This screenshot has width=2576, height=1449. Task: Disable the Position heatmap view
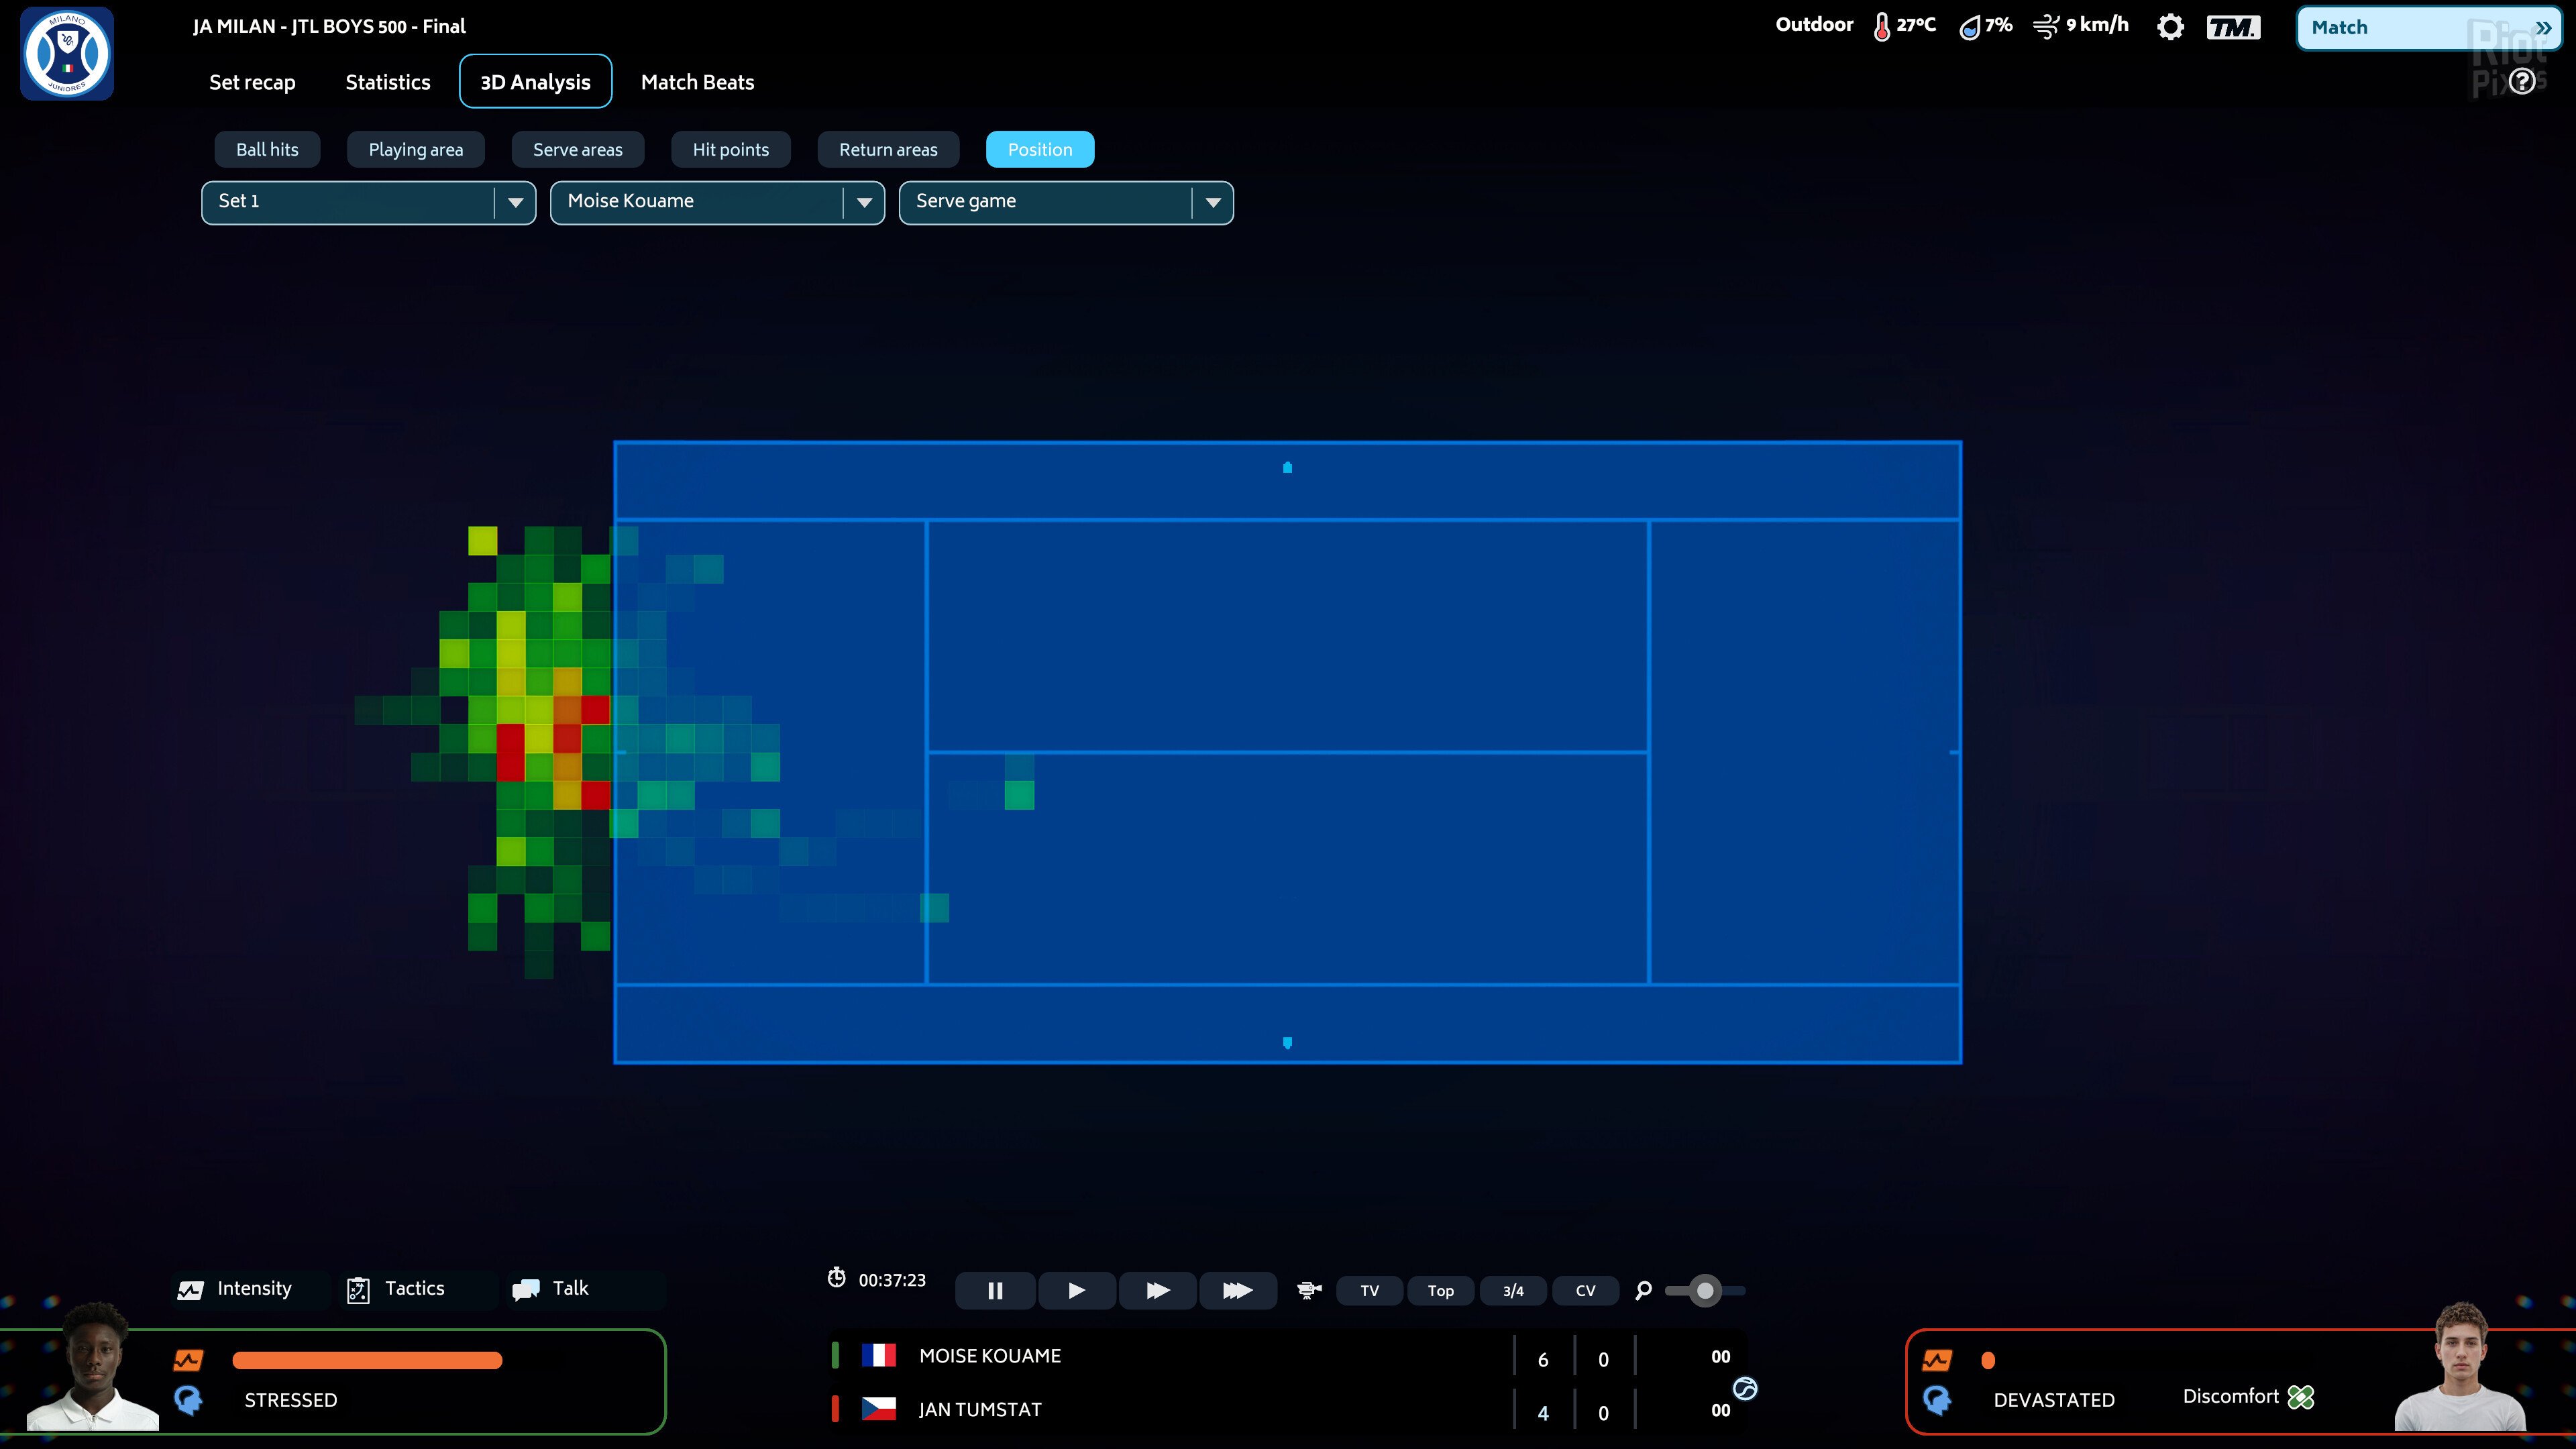pos(1040,149)
